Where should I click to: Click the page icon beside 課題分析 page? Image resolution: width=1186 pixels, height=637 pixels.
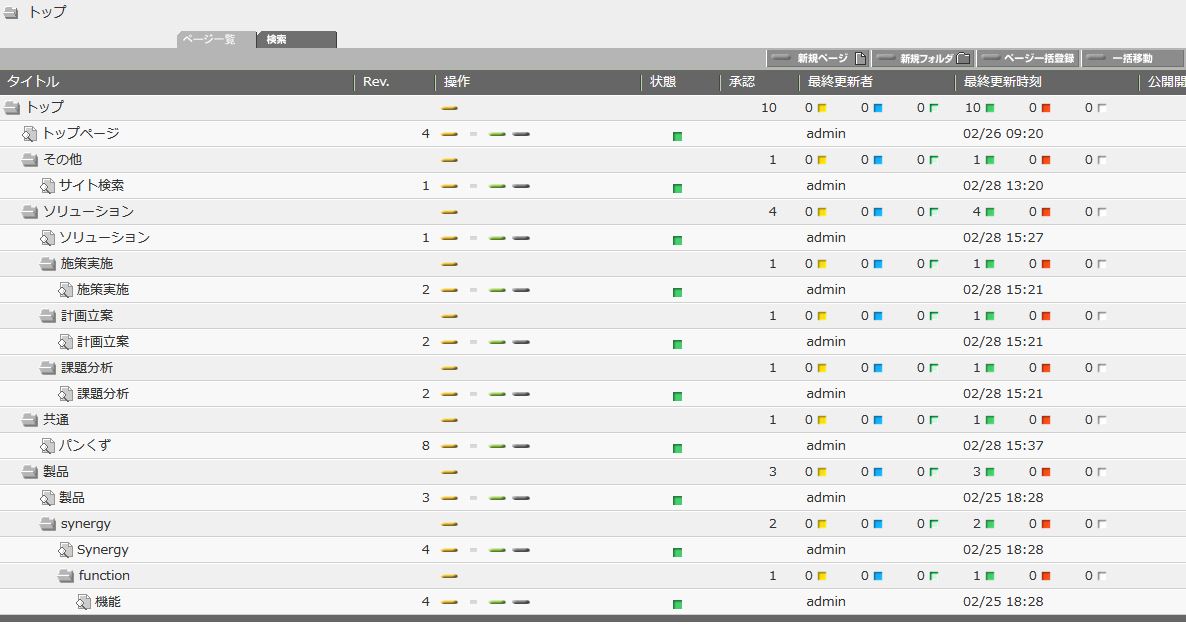tap(66, 394)
